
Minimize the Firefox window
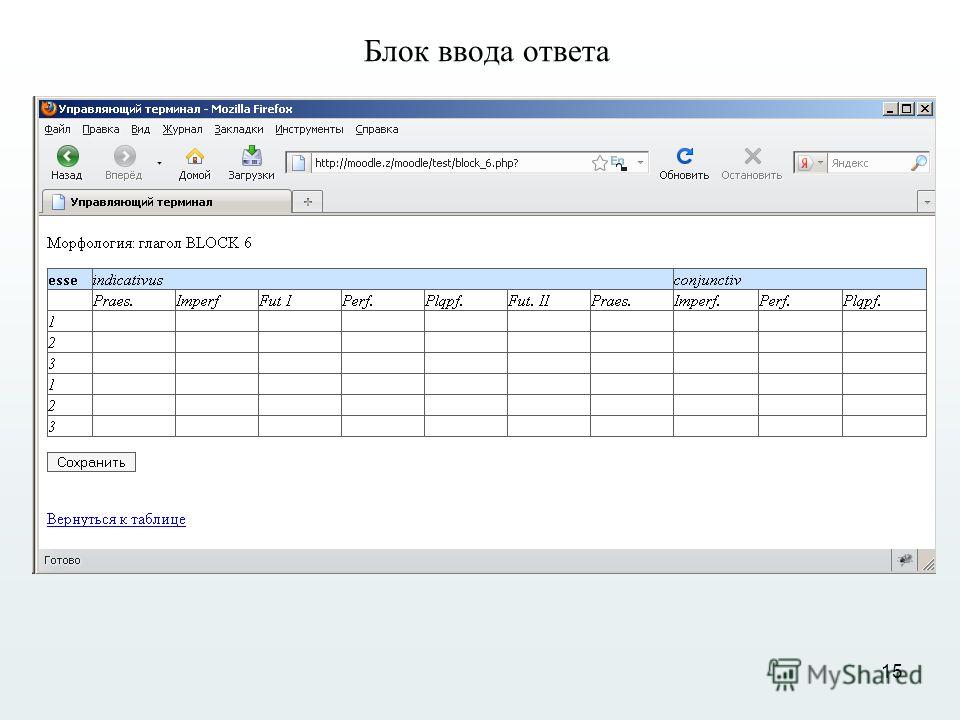tap(891, 109)
